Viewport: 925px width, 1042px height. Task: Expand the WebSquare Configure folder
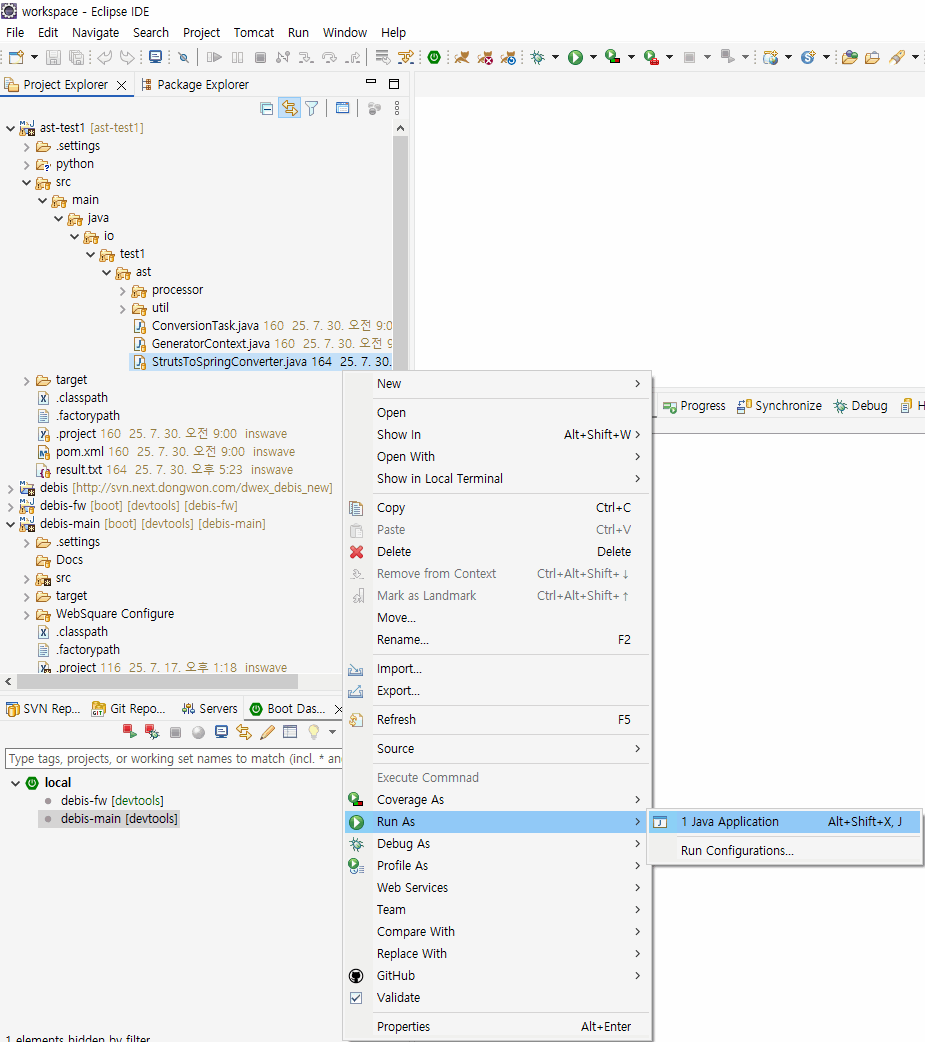tap(27, 615)
